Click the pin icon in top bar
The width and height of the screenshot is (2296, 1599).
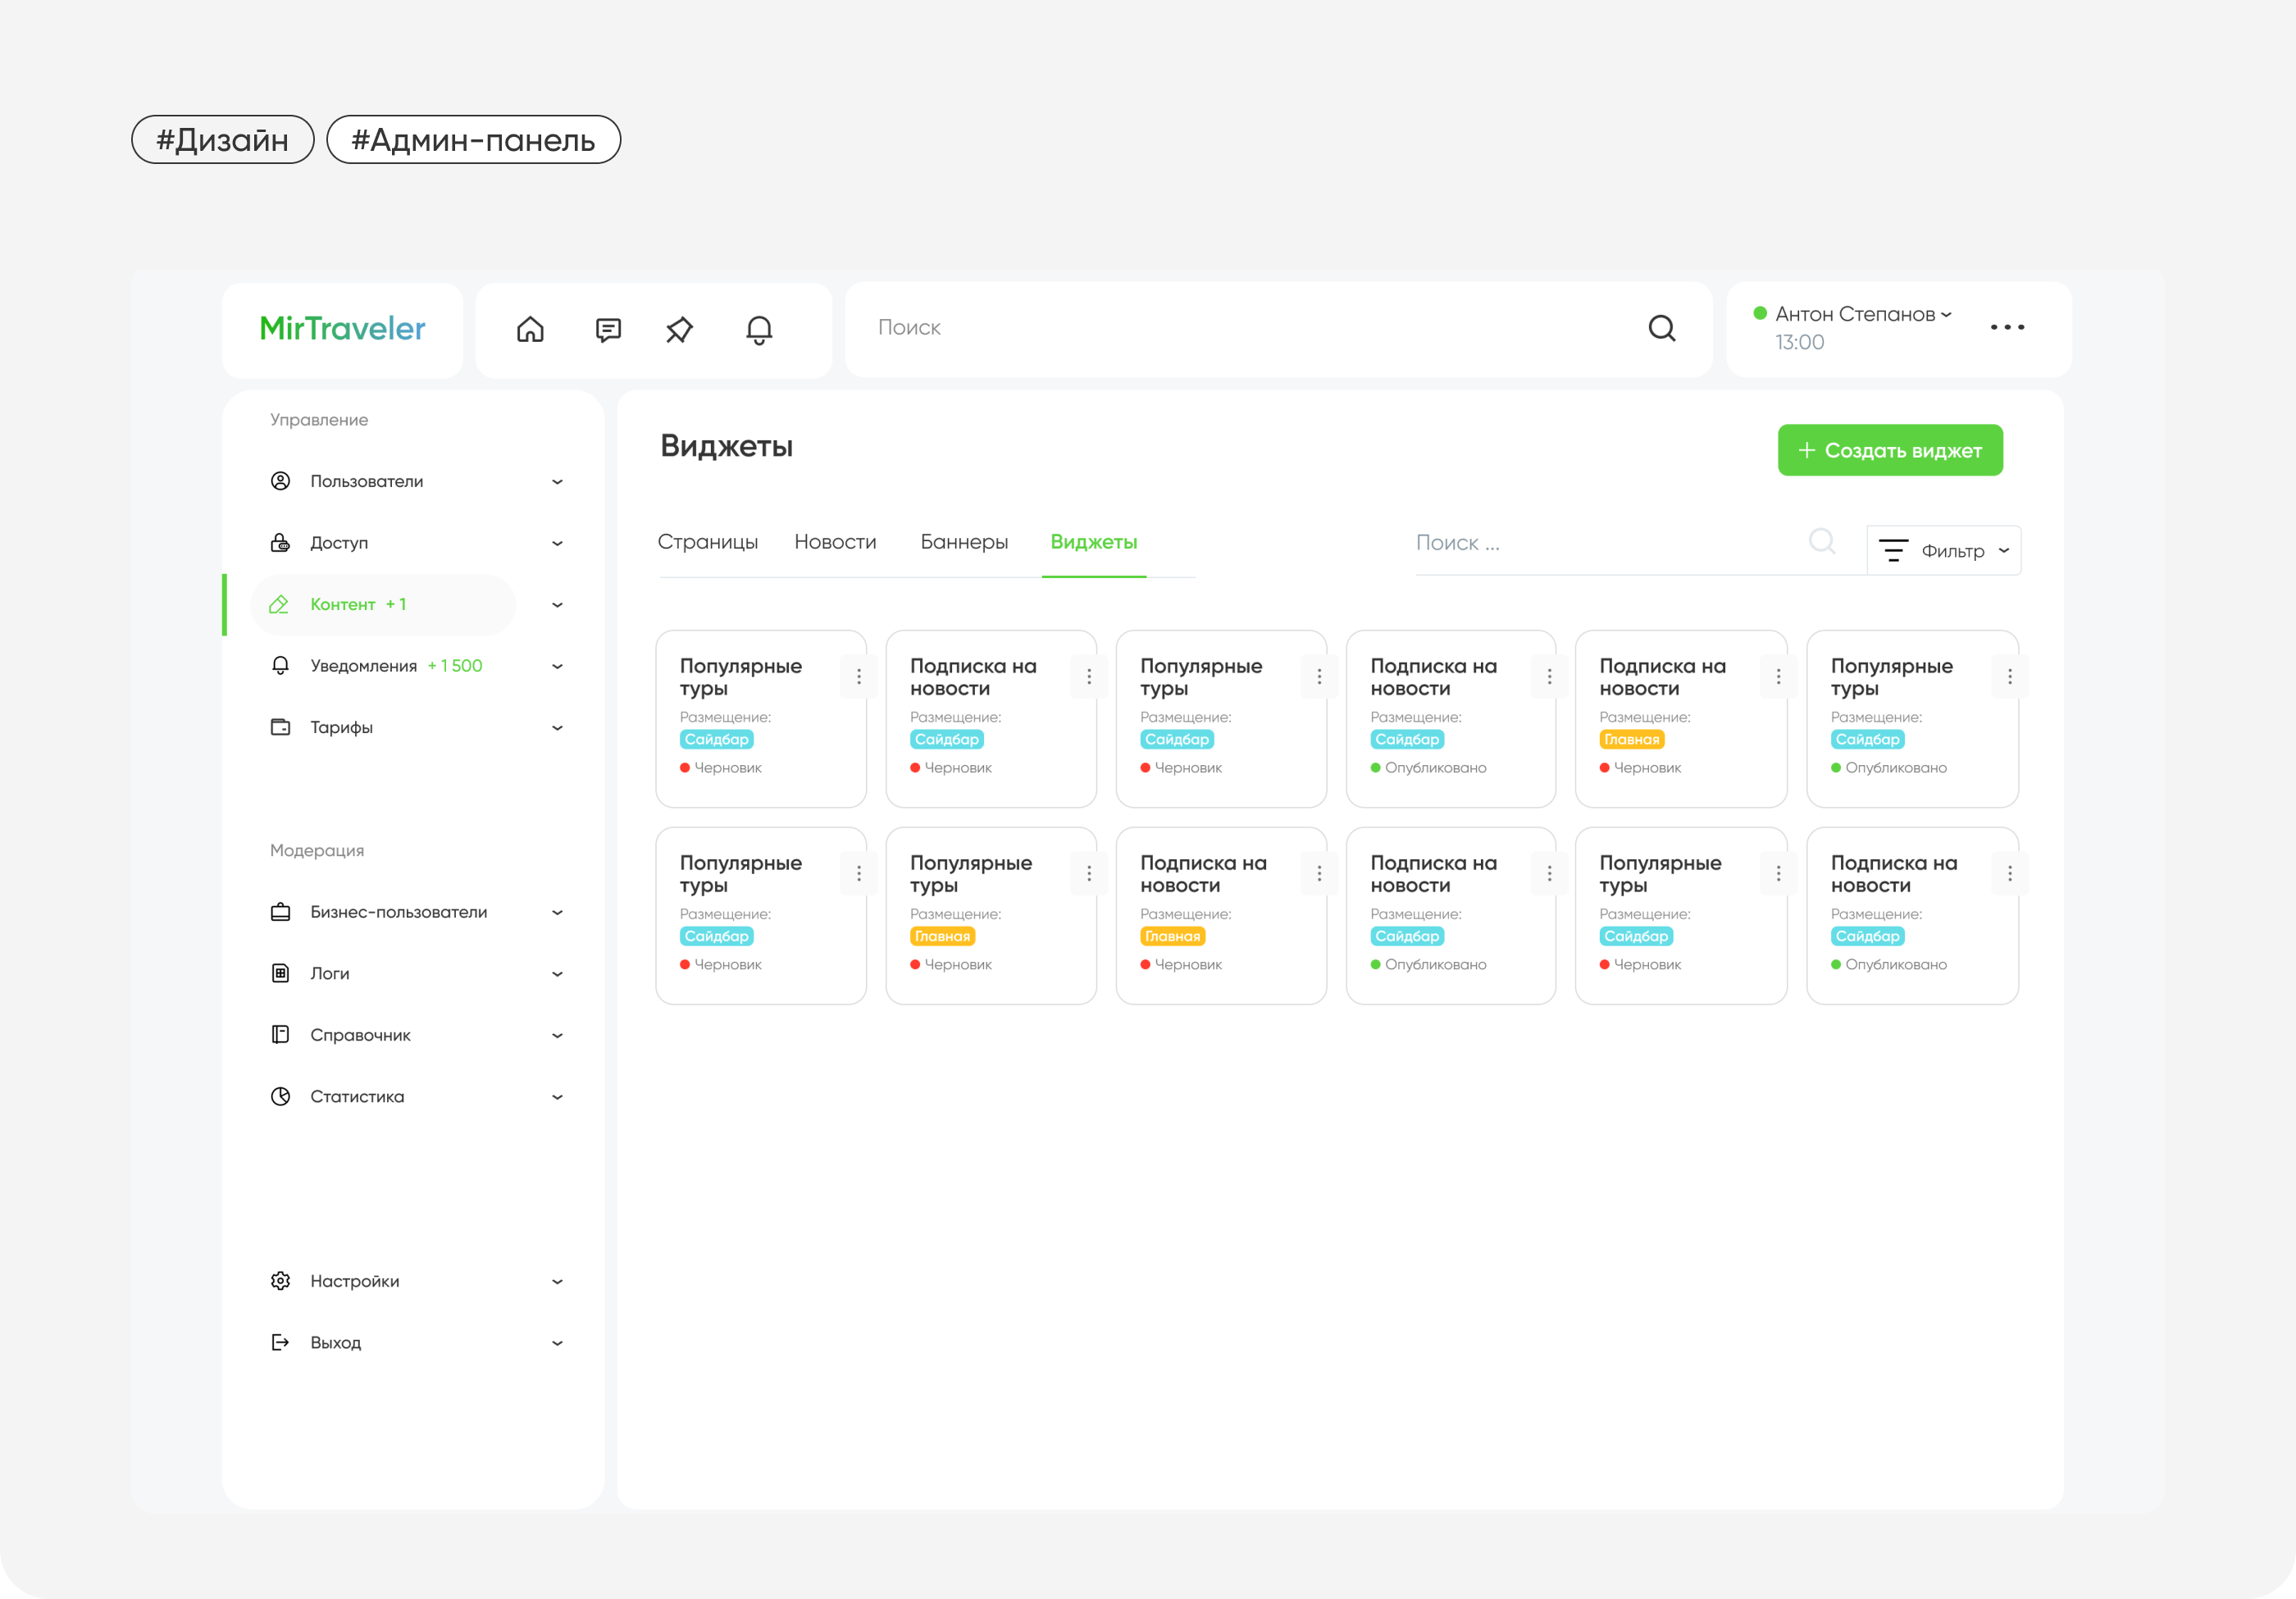(680, 329)
